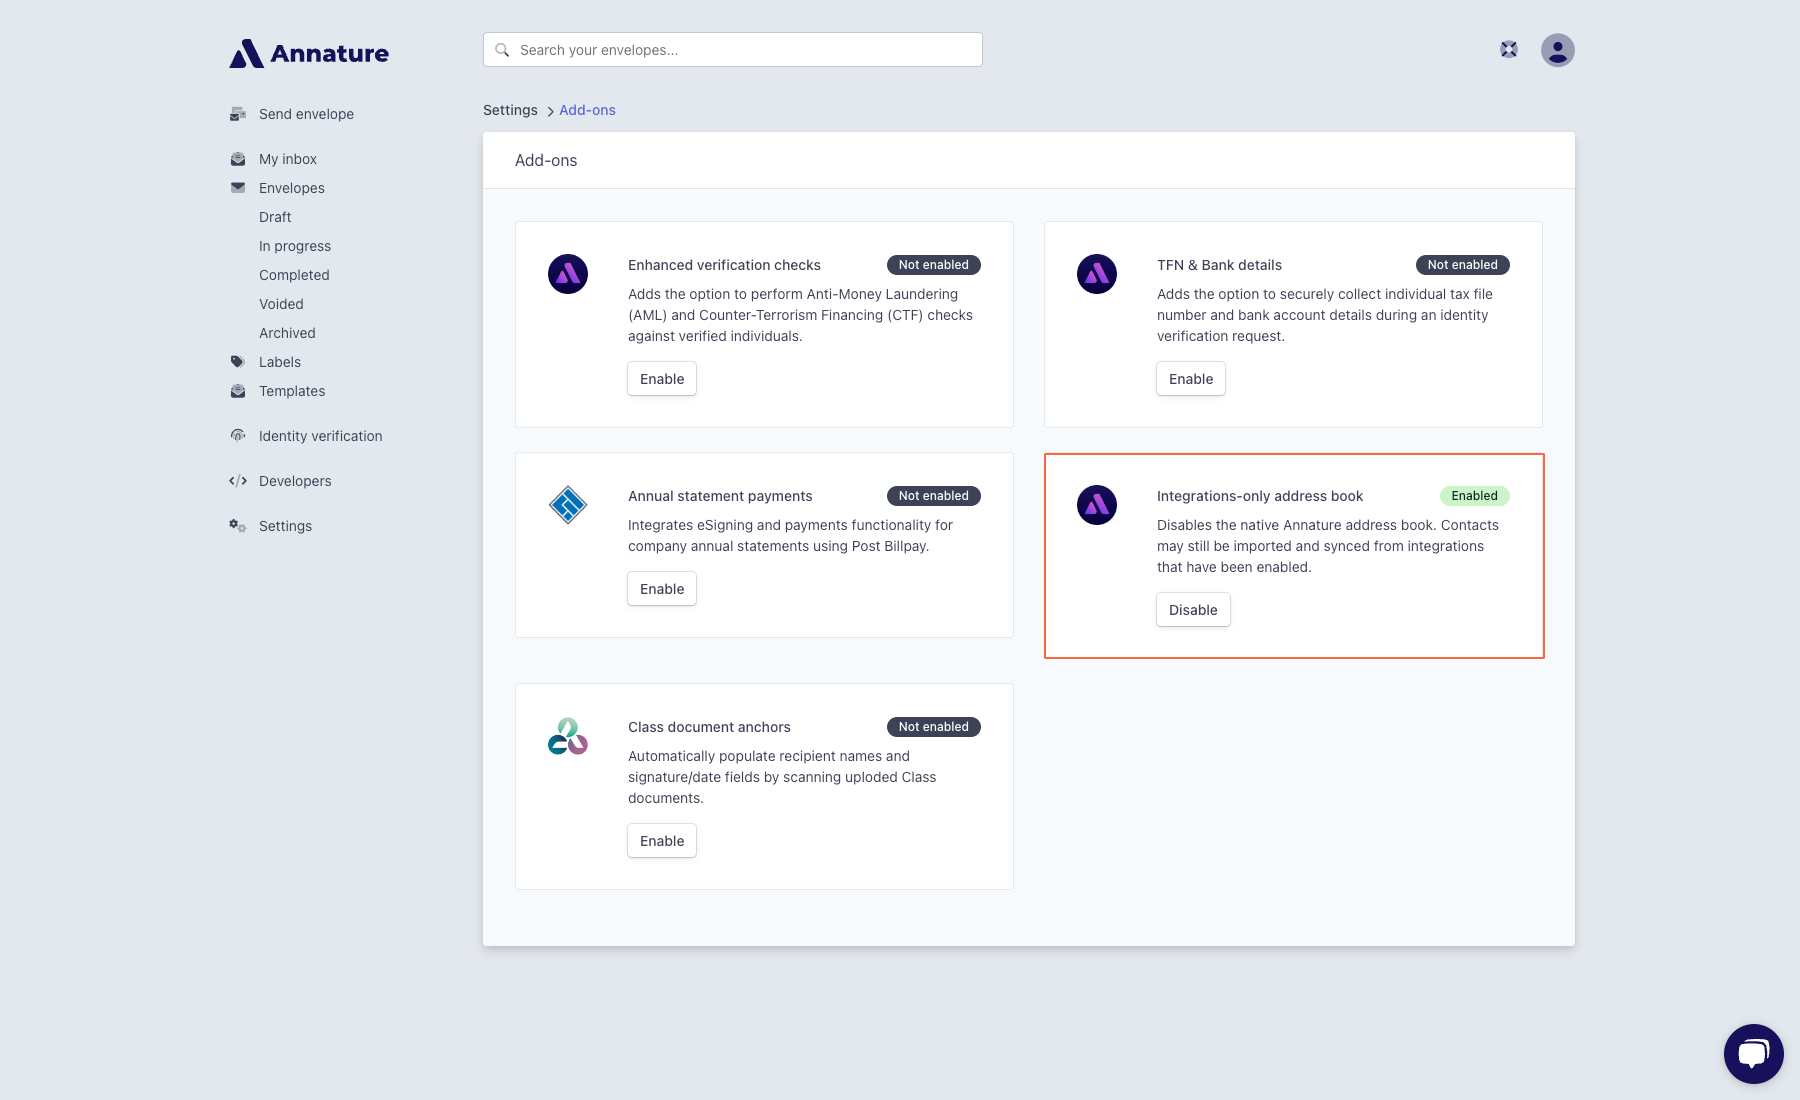Click the My inbox icon
This screenshot has height=1100, width=1800.
tap(238, 159)
